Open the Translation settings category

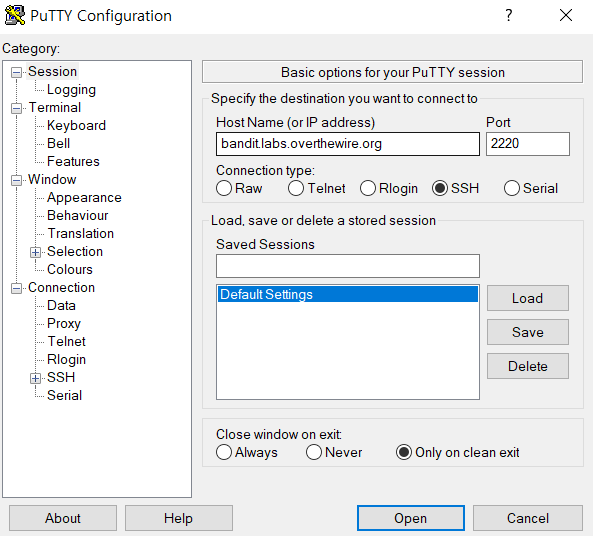81,233
